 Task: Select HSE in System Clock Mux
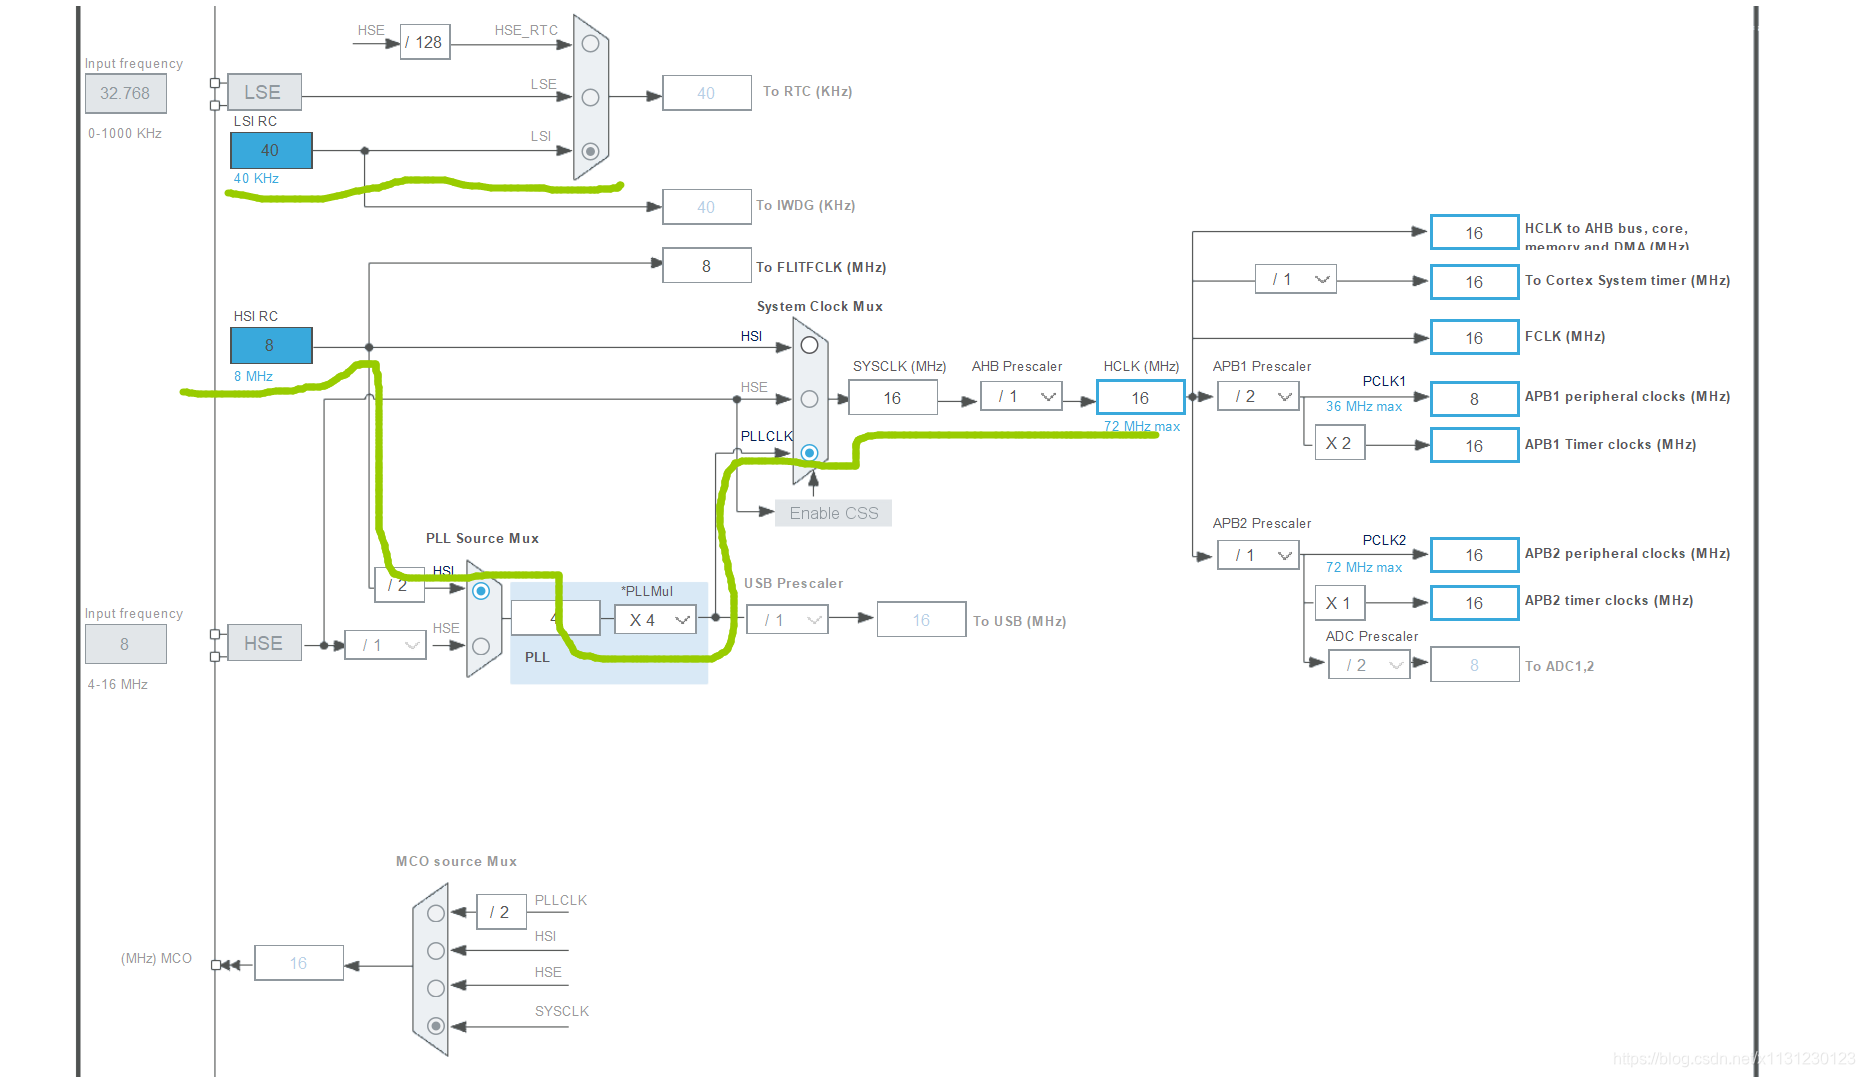tap(809, 399)
